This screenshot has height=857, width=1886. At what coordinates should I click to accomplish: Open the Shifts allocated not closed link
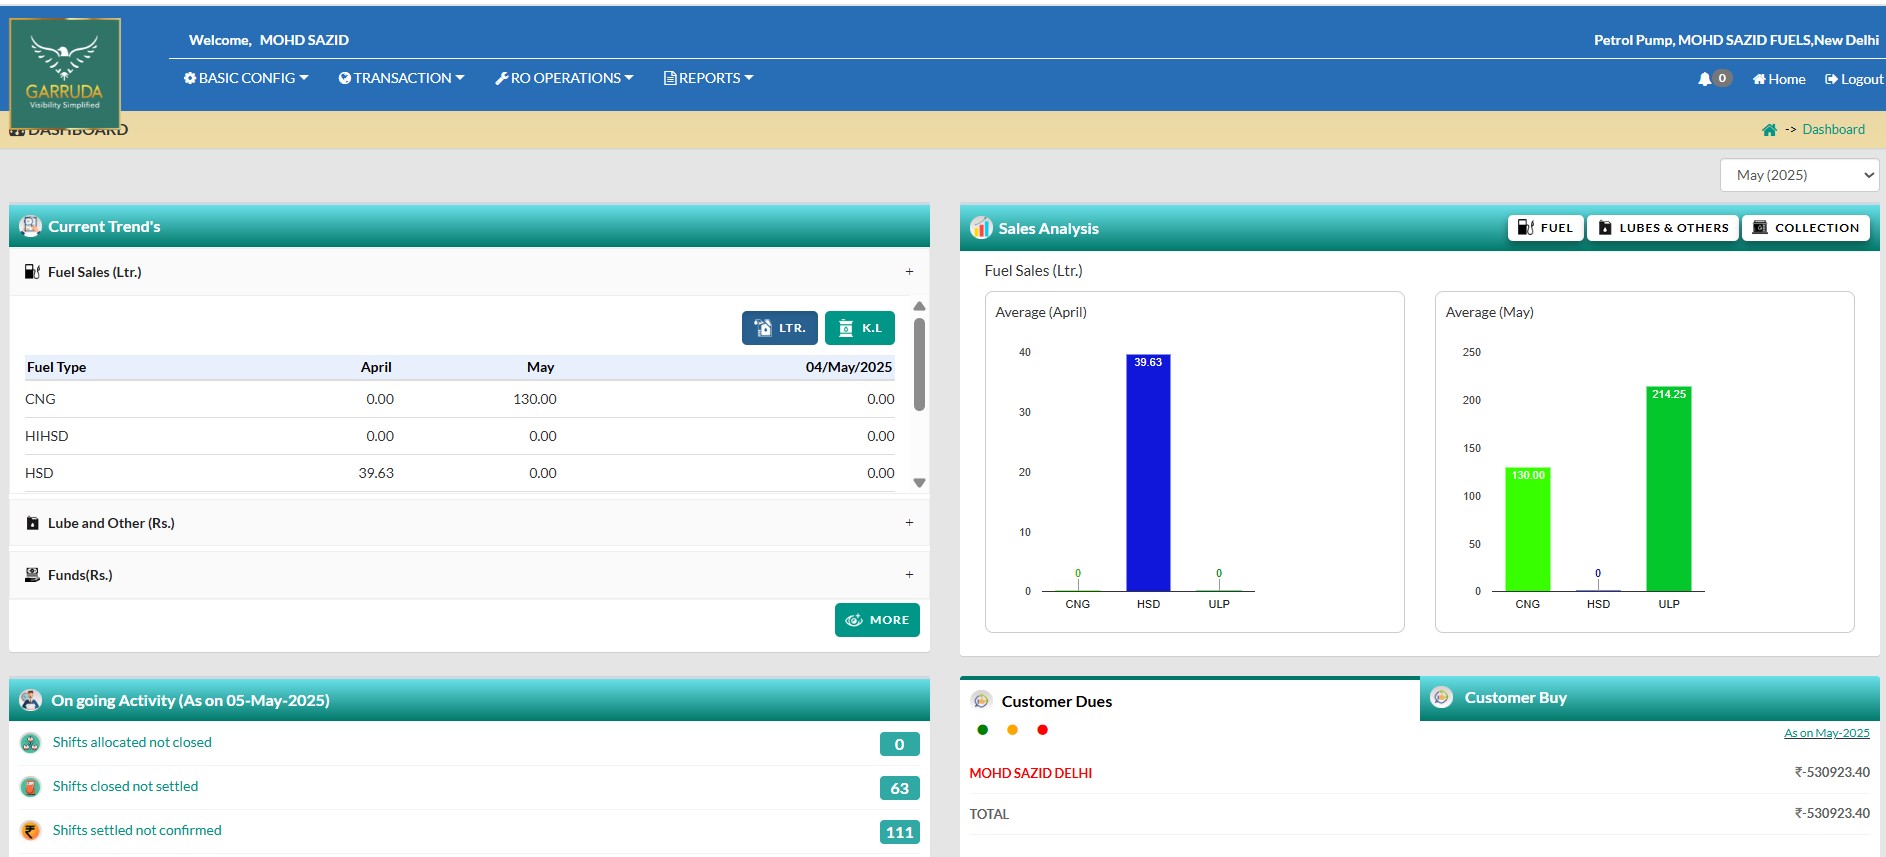[132, 742]
